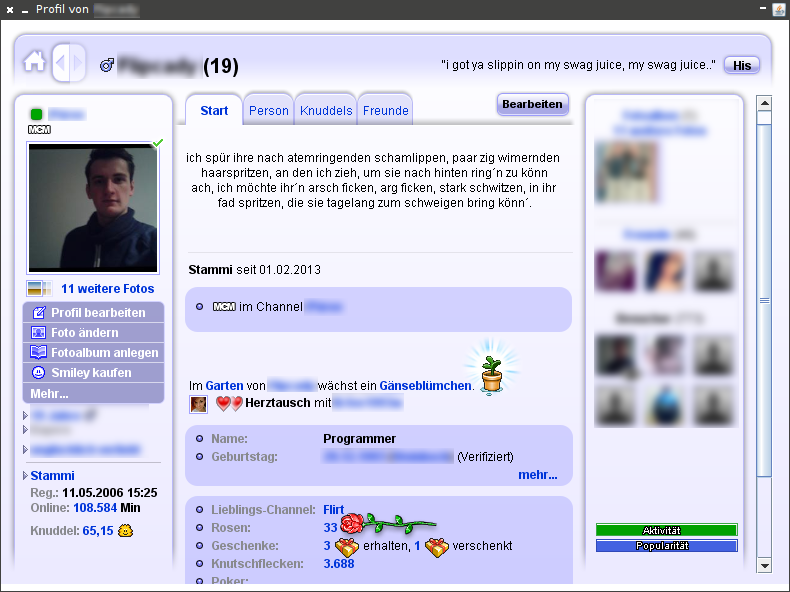790x592 pixels.
Task: Click the Knutschflecken count 3.688
Action: click(339, 564)
